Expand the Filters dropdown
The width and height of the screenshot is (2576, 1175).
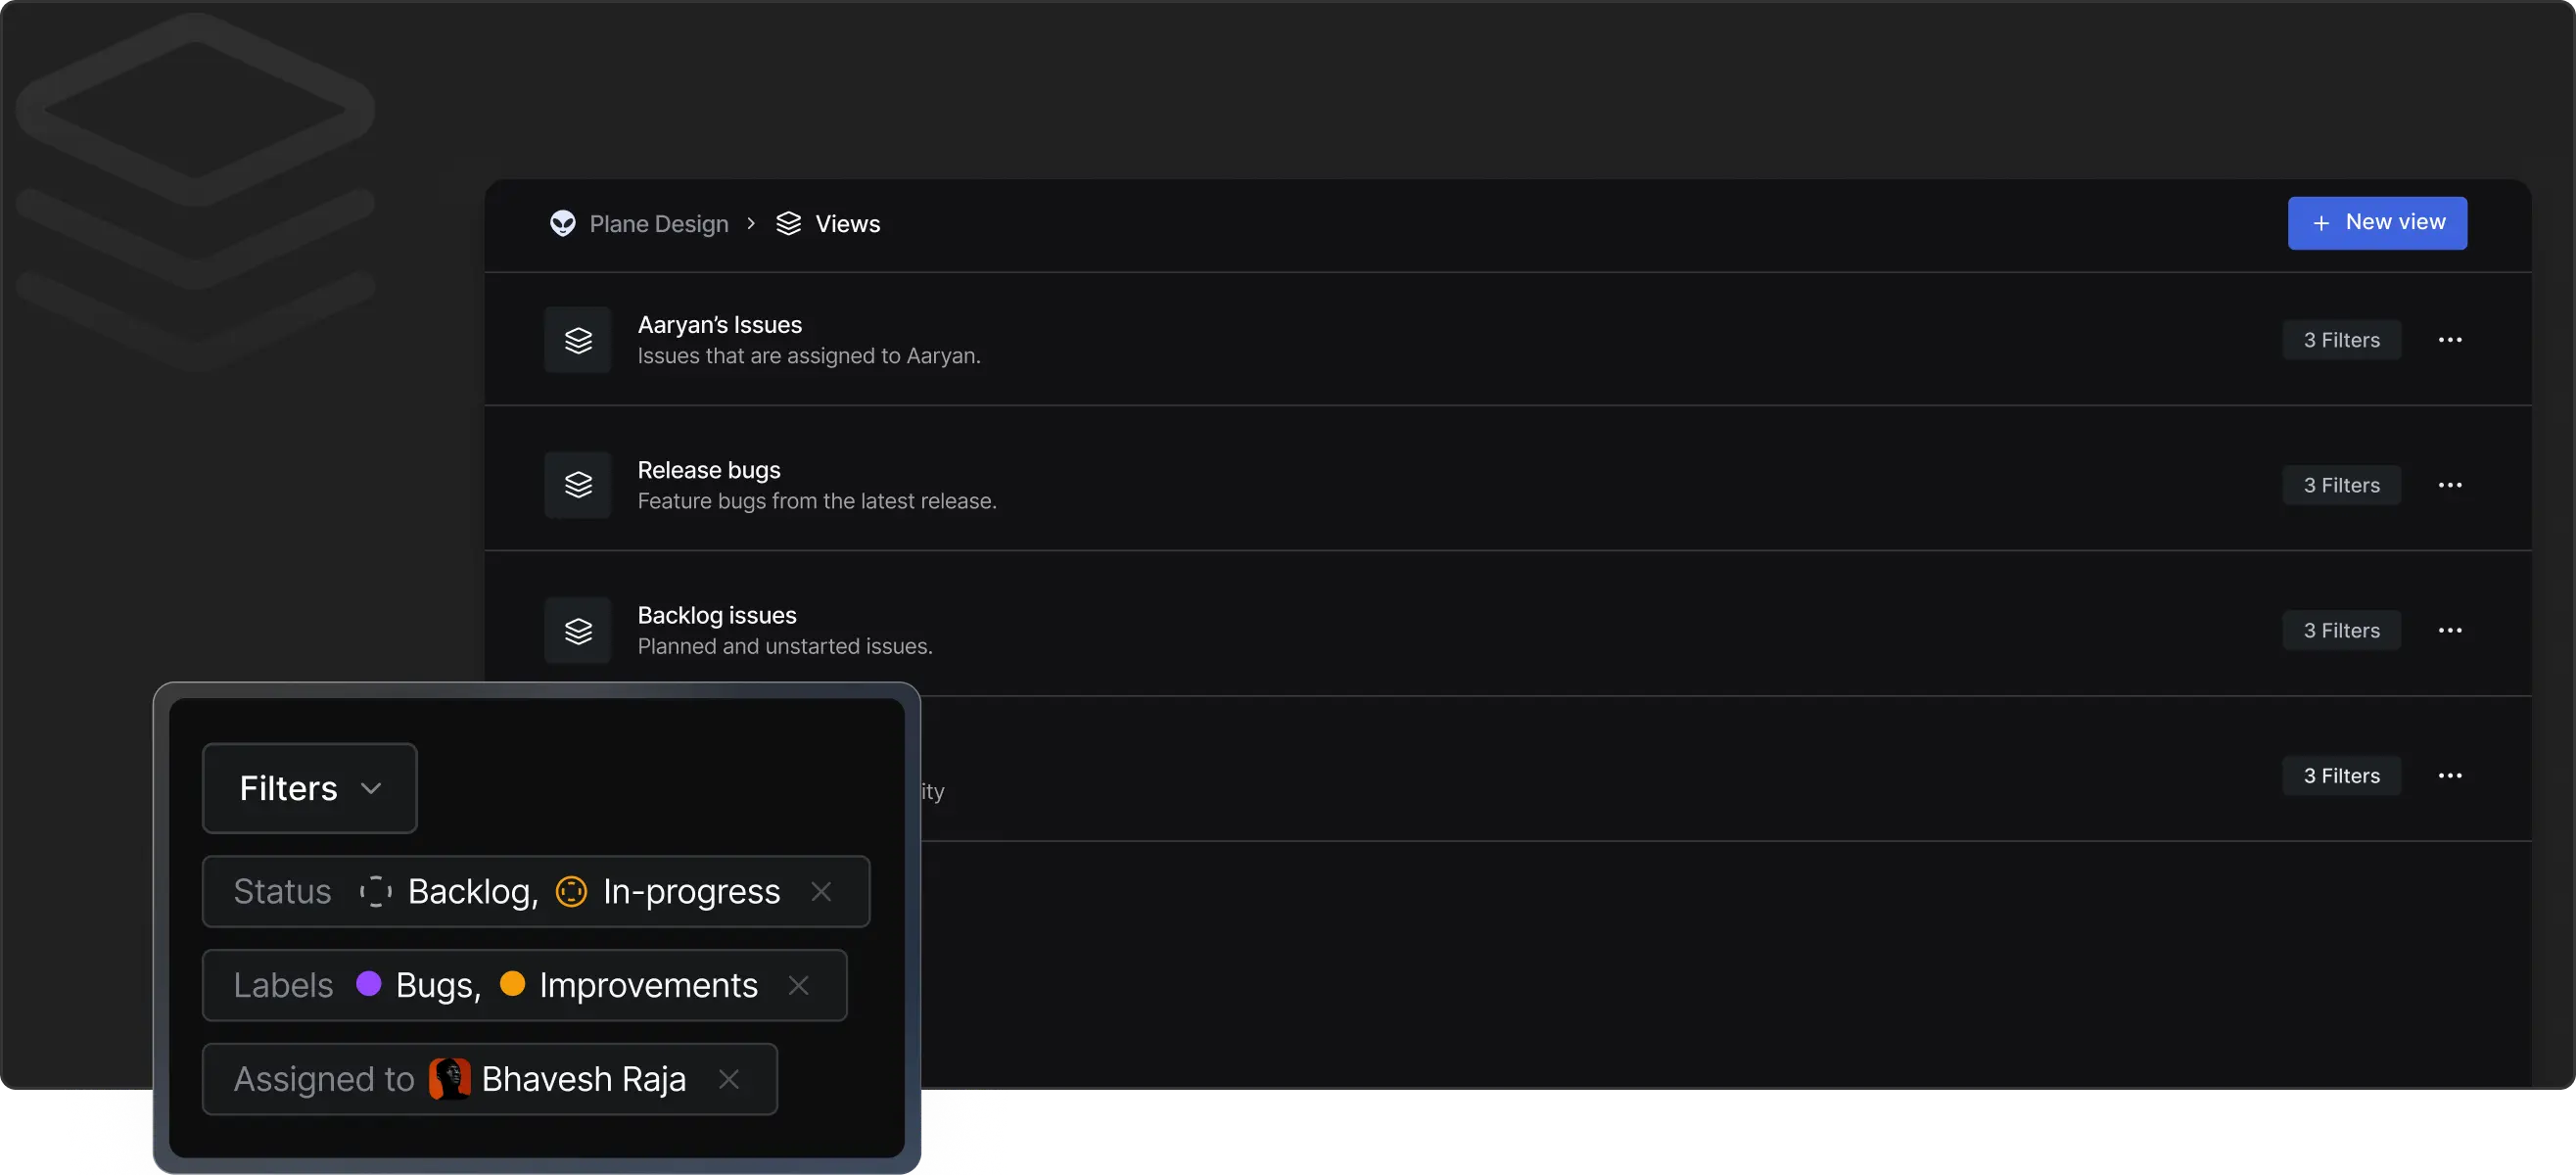(310, 788)
